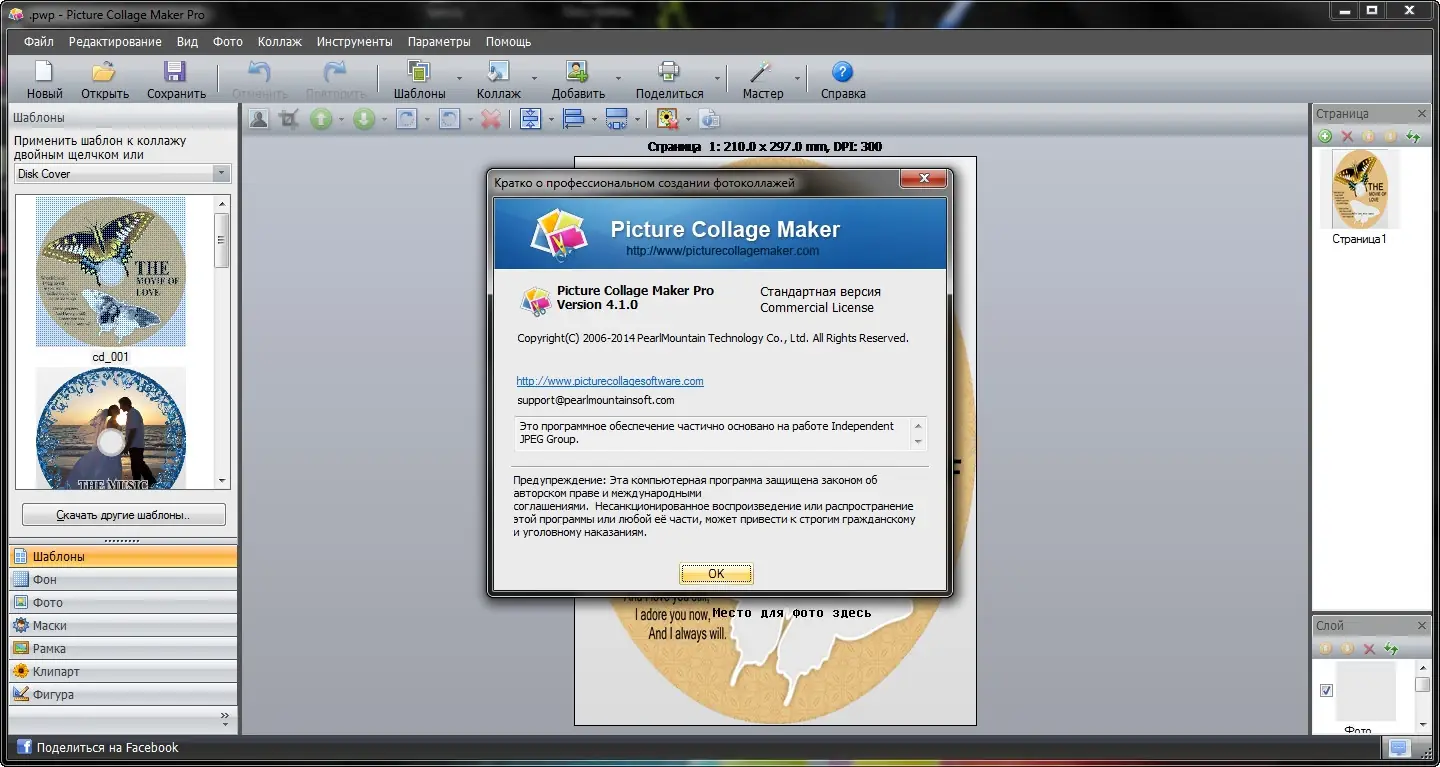Click the Новый (new collage) toolbar icon
The image size is (1440, 767).
[x=44, y=72]
